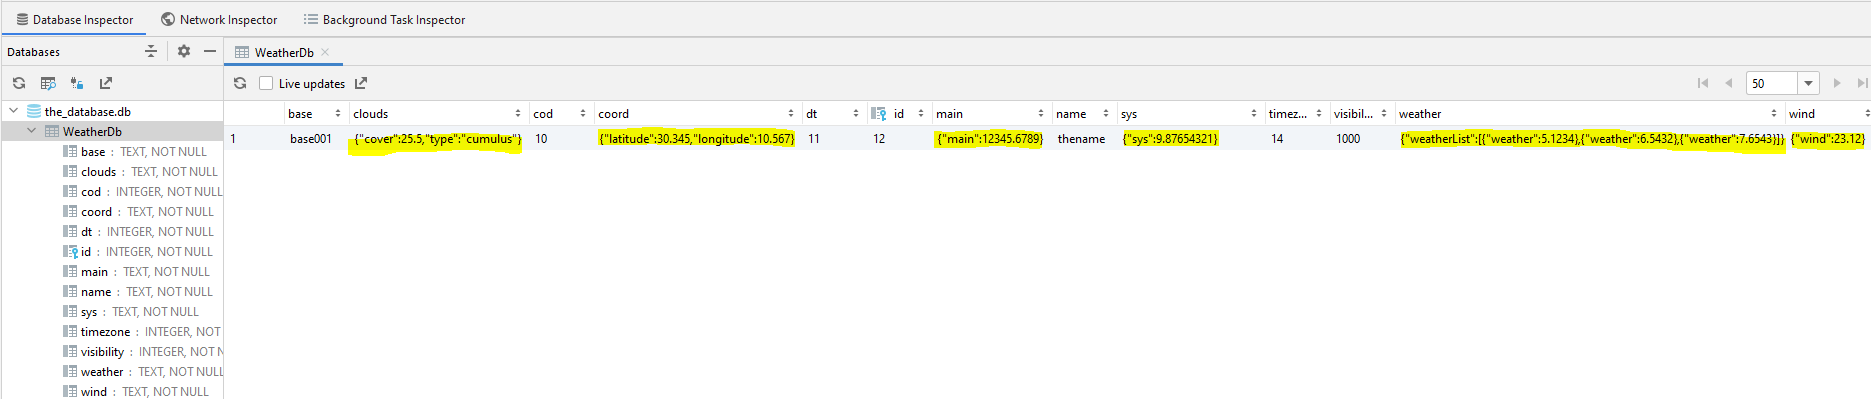Screen dimensions: 1871x399
Task: Click the wind column header
Action: point(1828,114)
